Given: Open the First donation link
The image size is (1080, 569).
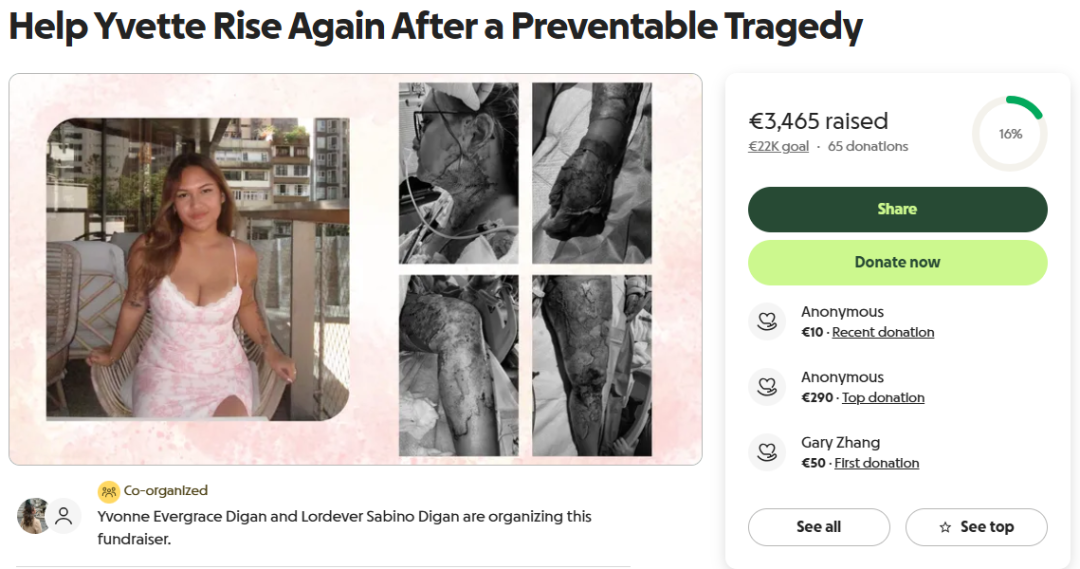Looking at the screenshot, I should coord(876,463).
